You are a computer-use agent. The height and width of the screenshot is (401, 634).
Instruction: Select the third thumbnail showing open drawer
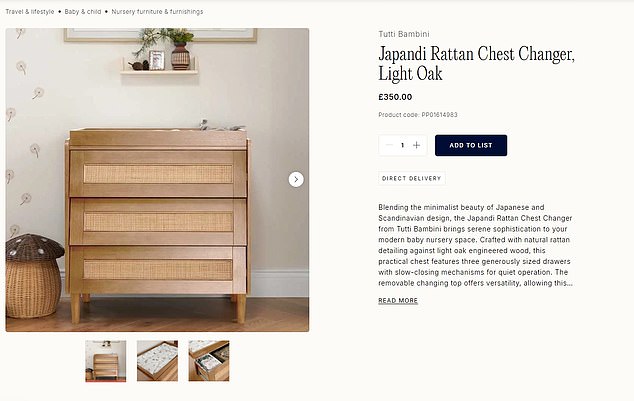click(x=208, y=360)
